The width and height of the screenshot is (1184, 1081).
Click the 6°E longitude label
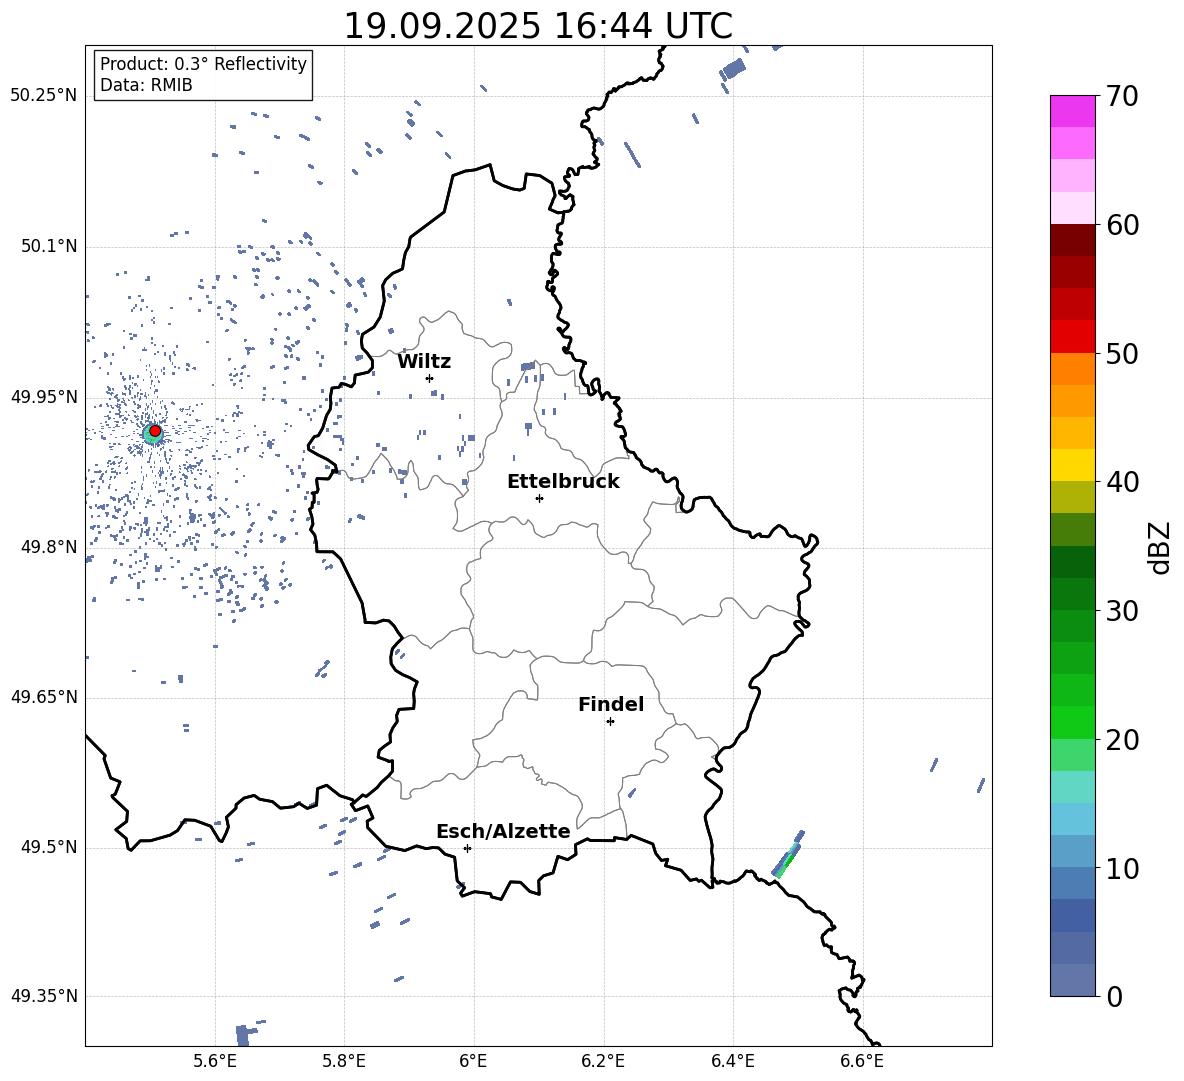(x=473, y=1061)
